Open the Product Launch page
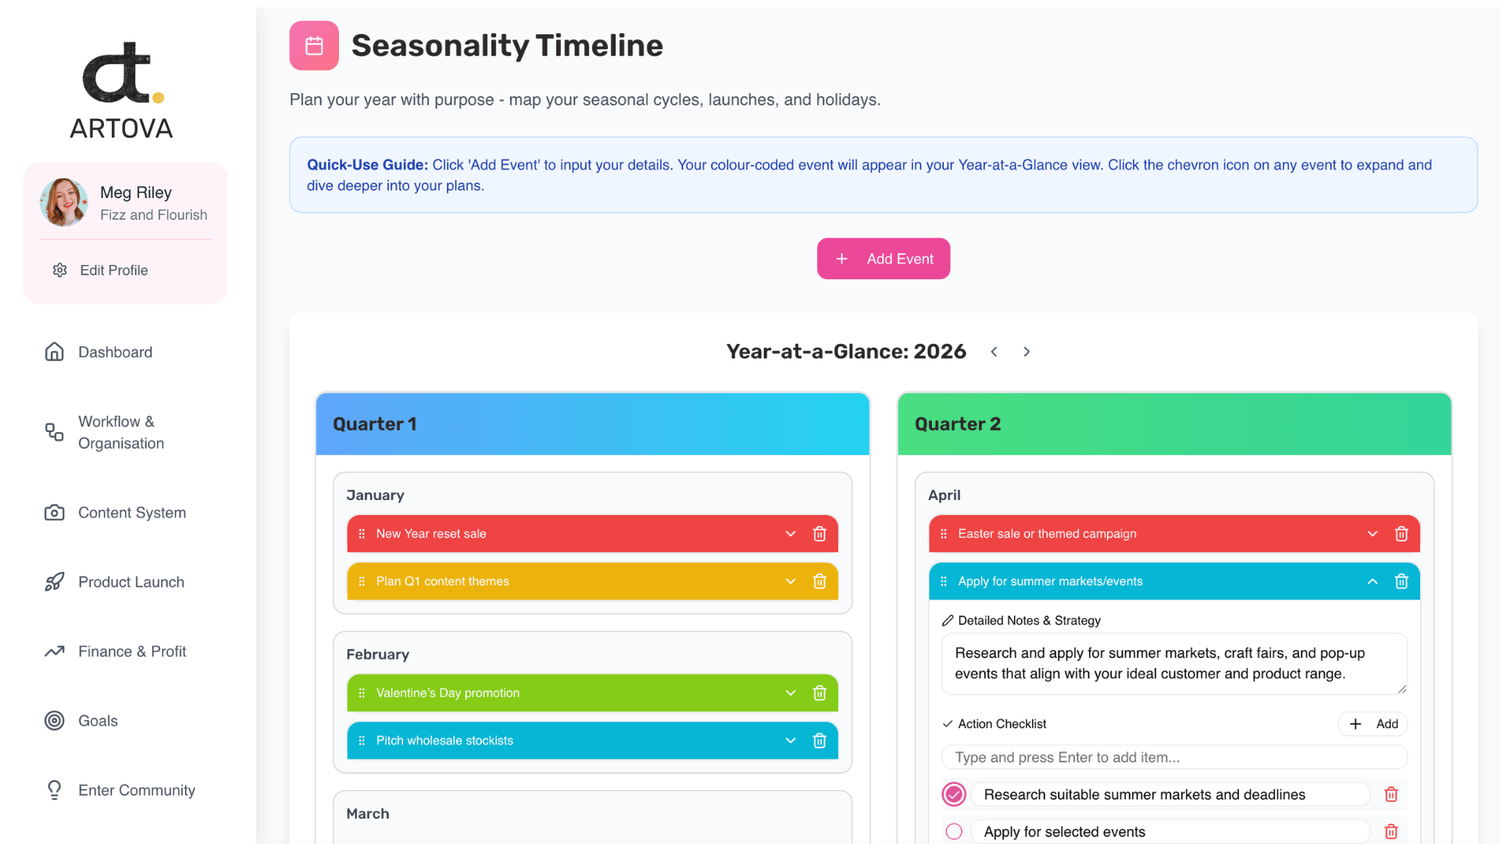The height and width of the screenshot is (844, 1500). (131, 582)
